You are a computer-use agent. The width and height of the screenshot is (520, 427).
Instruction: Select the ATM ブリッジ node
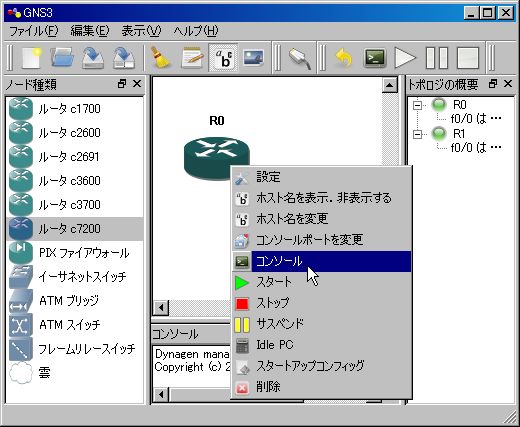(x=75, y=301)
